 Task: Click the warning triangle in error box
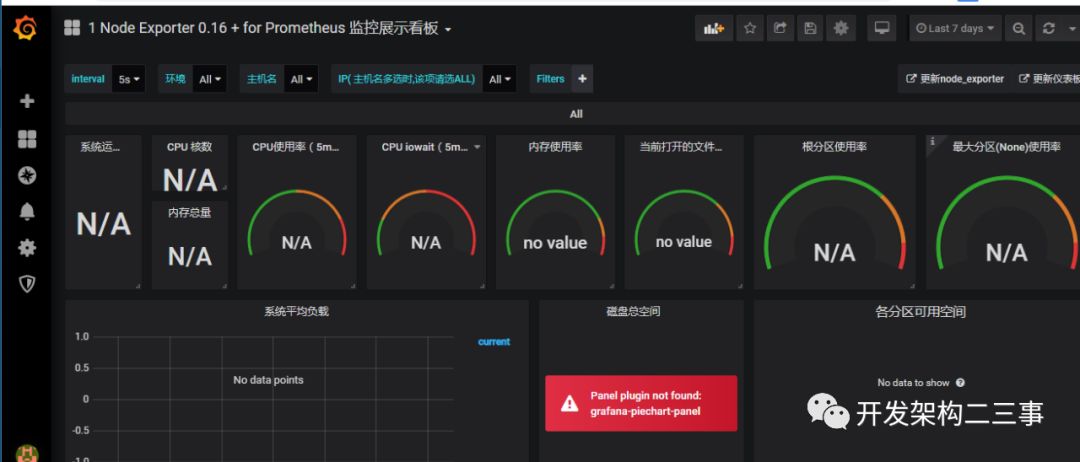(569, 404)
